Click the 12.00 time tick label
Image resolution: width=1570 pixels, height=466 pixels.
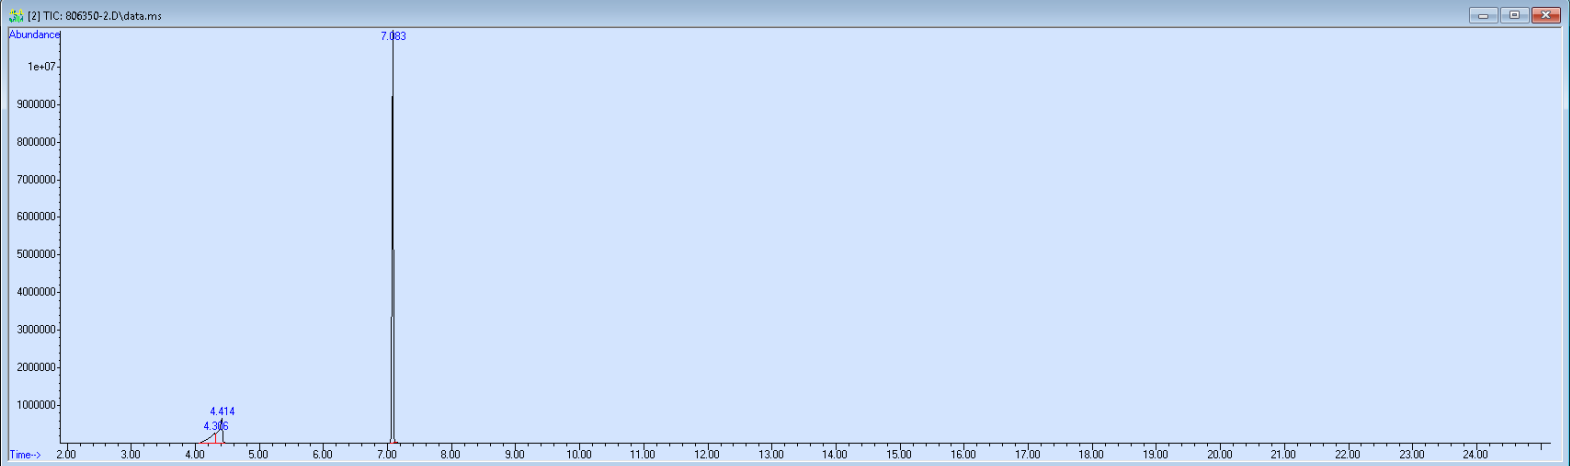707,455
